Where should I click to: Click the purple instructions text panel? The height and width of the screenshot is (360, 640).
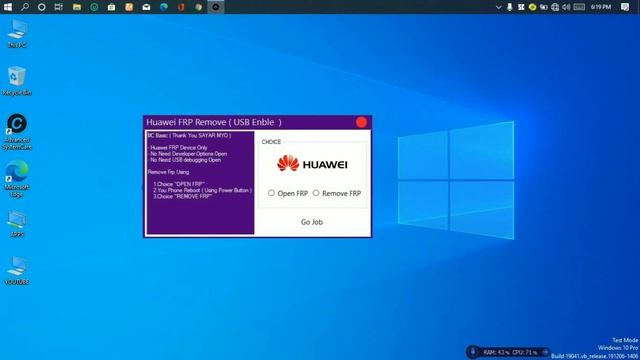200,182
